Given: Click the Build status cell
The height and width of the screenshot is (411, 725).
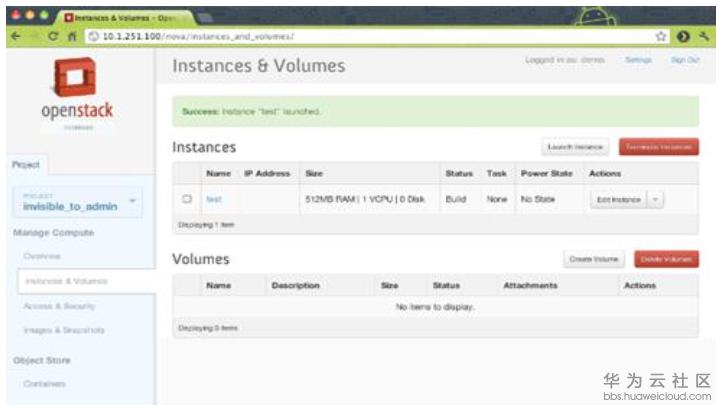Looking at the screenshot, I should point(455,199).
